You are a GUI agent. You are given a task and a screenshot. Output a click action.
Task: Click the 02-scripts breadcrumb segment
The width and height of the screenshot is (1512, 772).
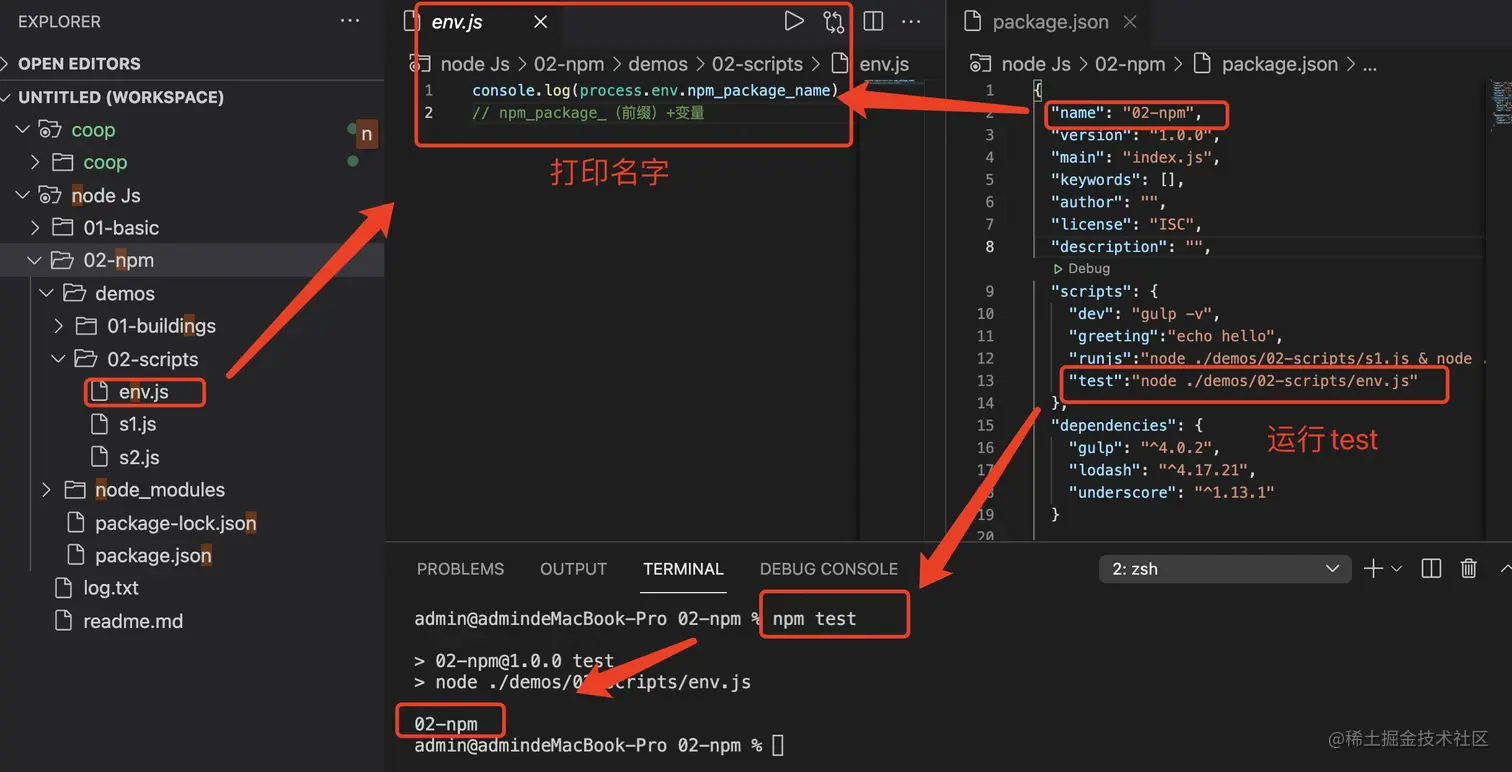(x=757, y=64)
